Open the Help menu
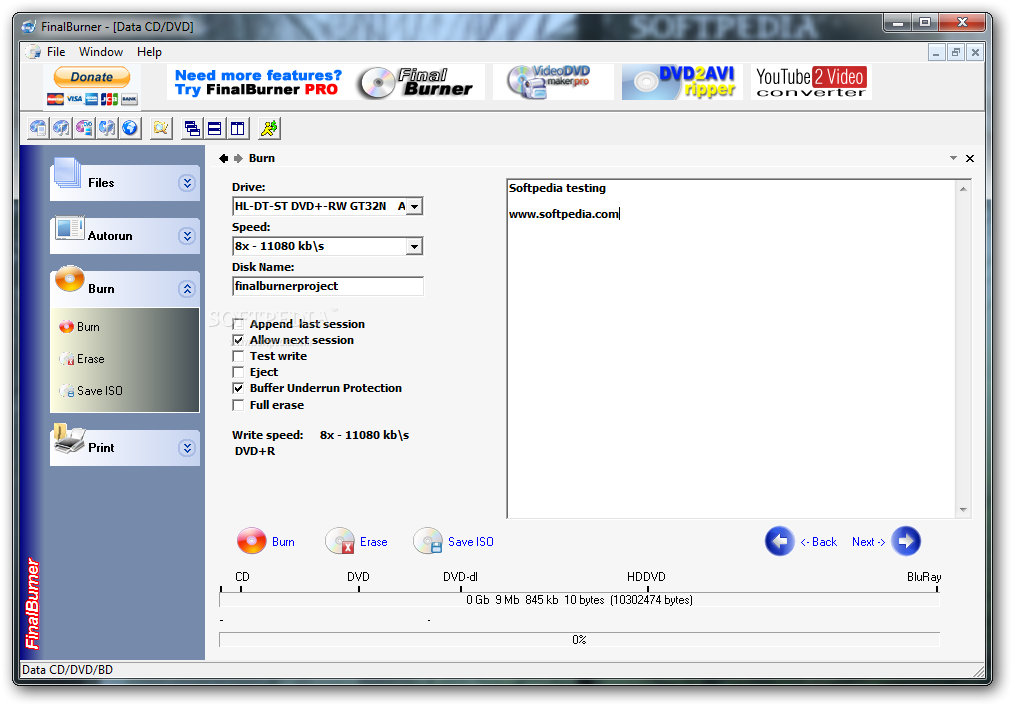The width and height of the screenshot is (1013, 706). [x=149, y=52]
